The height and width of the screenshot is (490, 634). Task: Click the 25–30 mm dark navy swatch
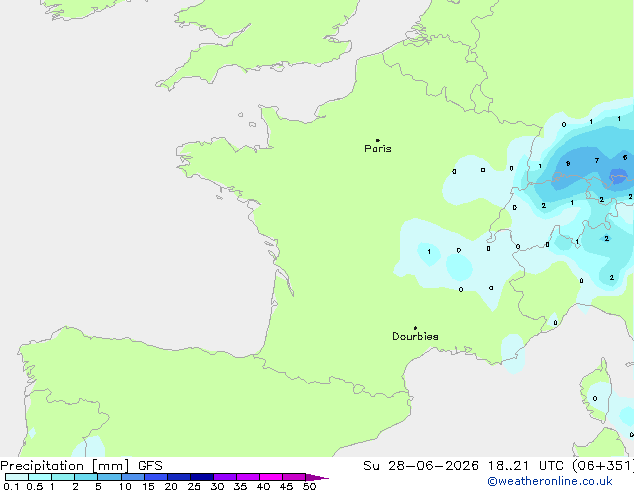tap(202, 477)
